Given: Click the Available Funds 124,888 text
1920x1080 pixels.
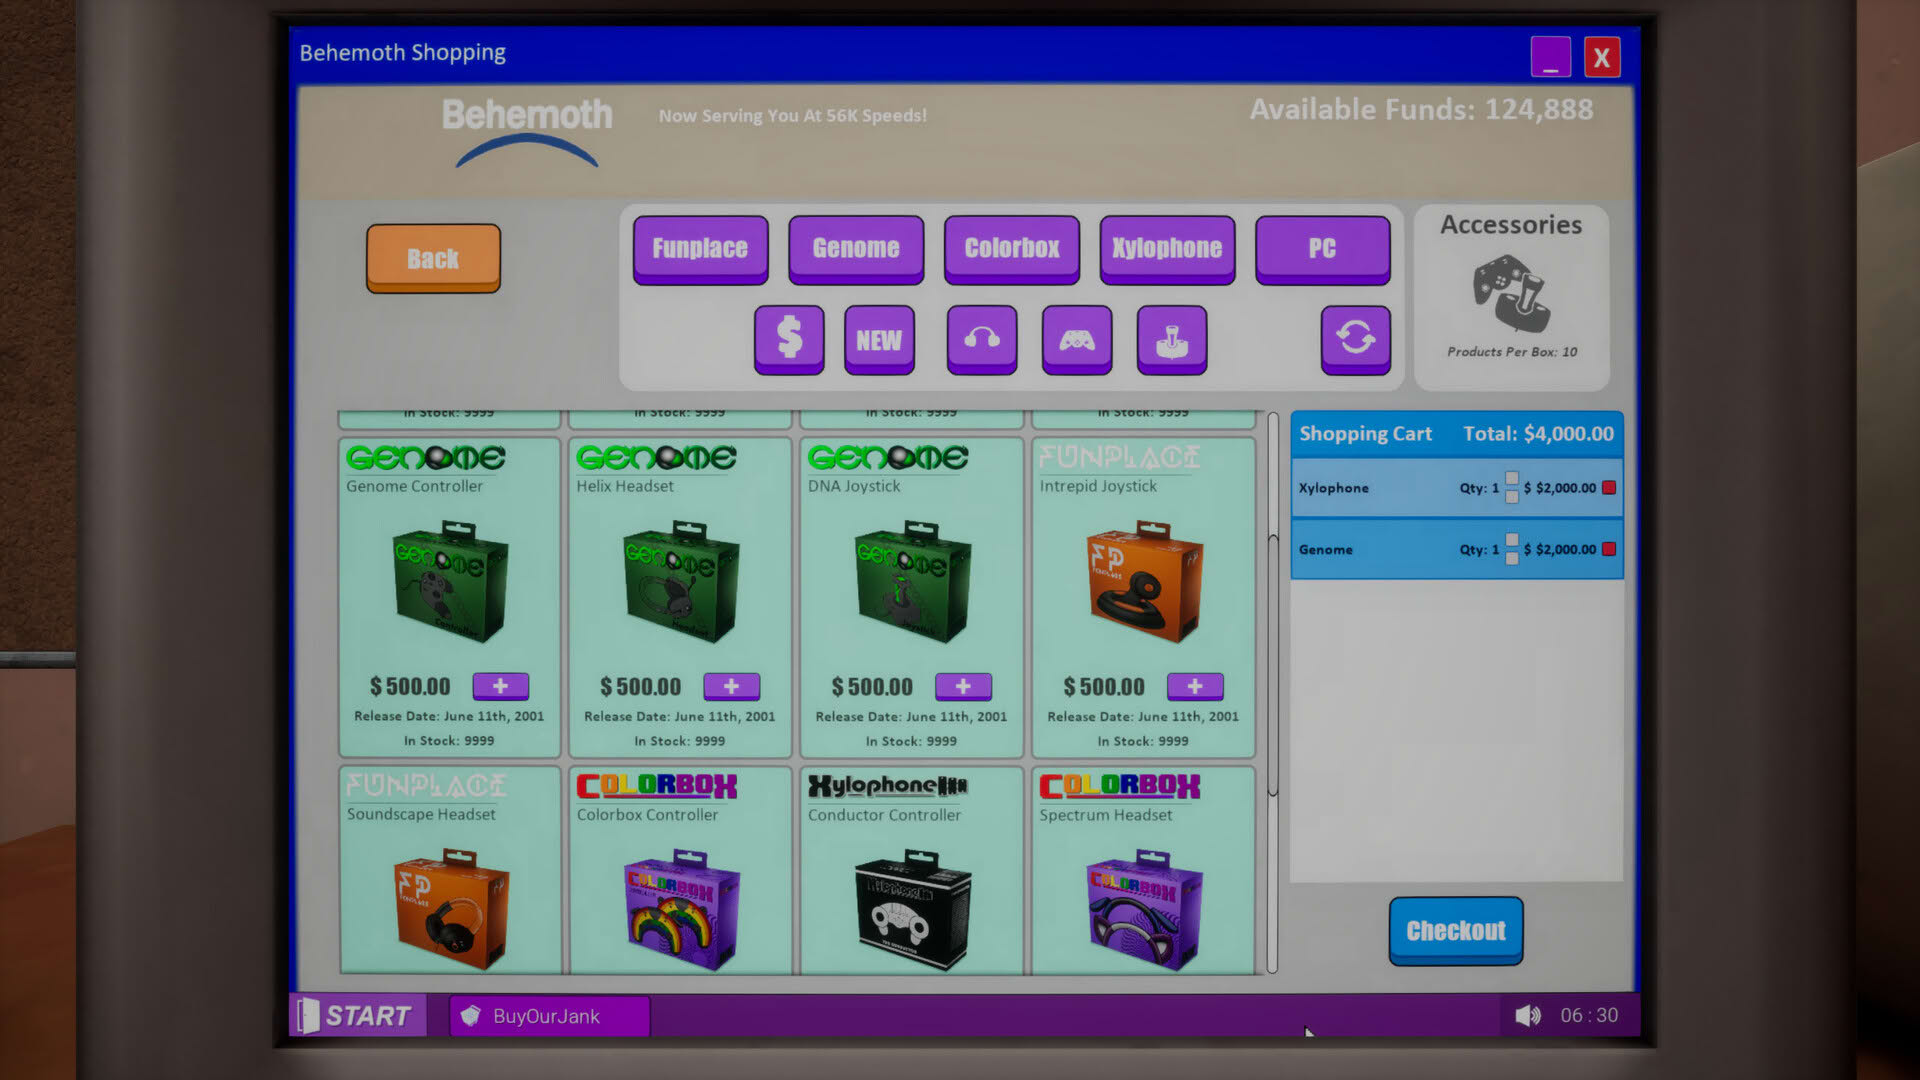Looking at the screenshot, I should pos(1421,109).
